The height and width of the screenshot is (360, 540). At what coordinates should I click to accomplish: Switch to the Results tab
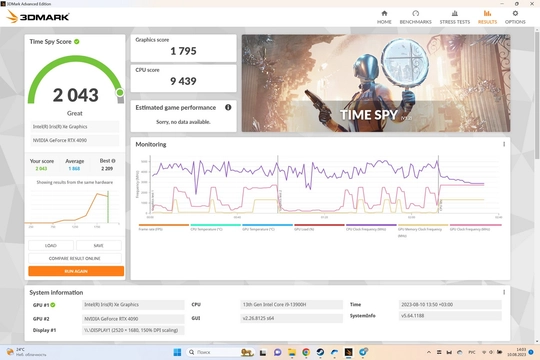pyautogui.click(x=487, y=17)
